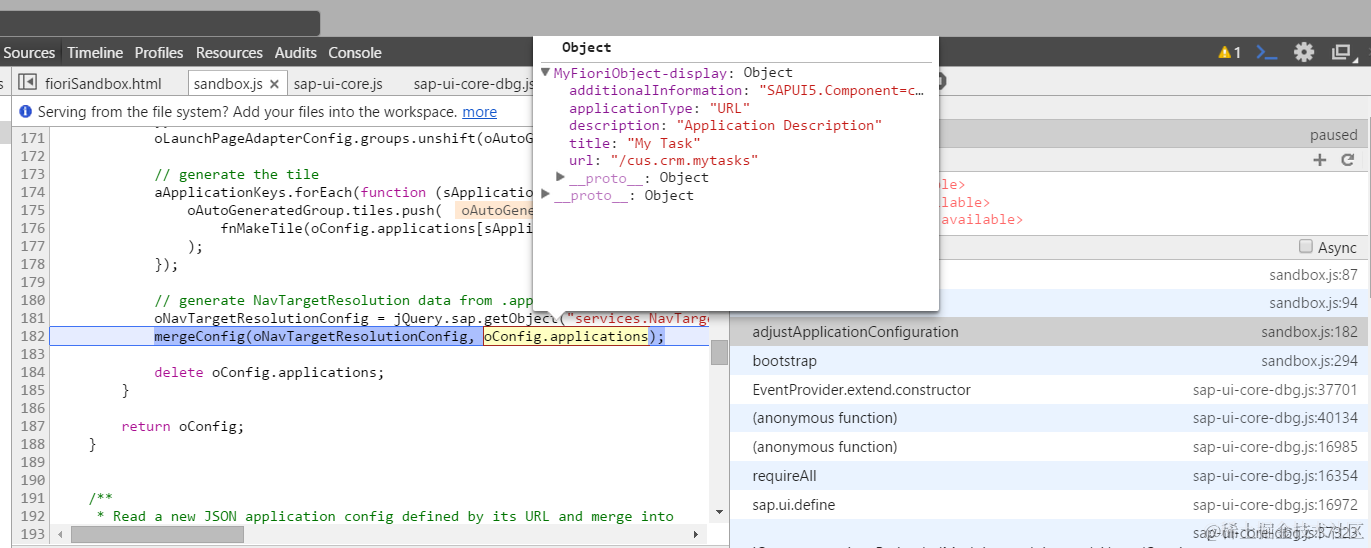Click the oAutoGene highlighted variable on line 175
The height and width of the screenshot is (548, 1371).
pyautogui.click(x=493, y=210)
